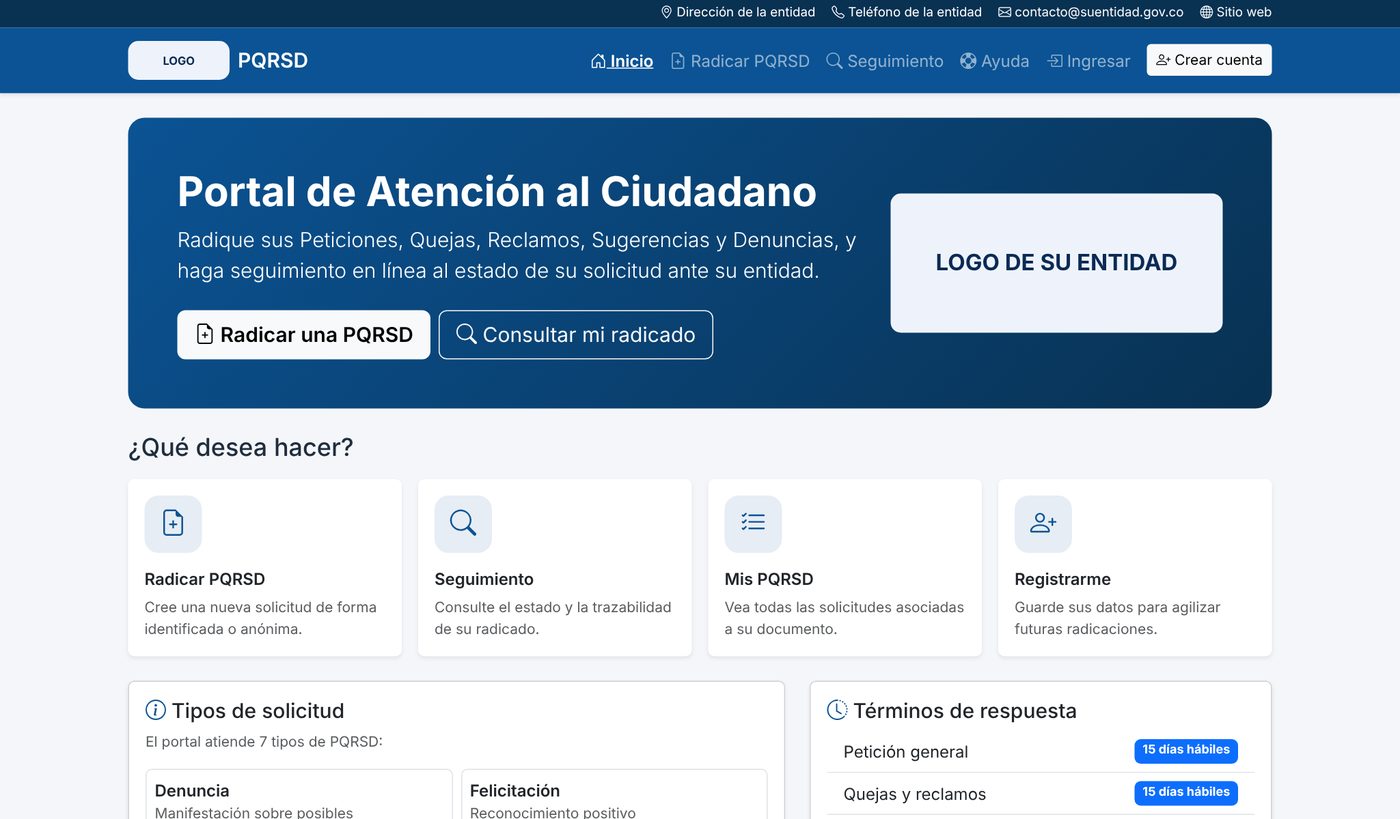Click the Denuncia request type box
This screenshot has height=819, width=1400.
tap(299, 795)
